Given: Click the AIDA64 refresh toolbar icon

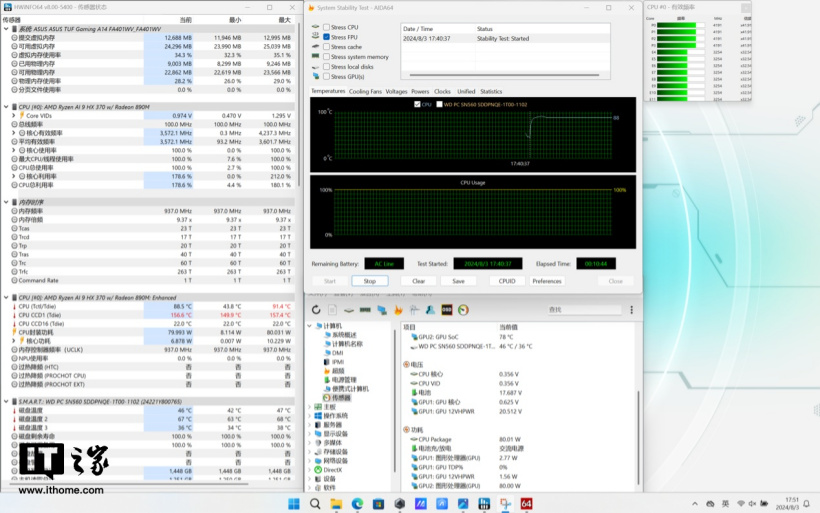Looking at the screenshot, I should 316,310.
